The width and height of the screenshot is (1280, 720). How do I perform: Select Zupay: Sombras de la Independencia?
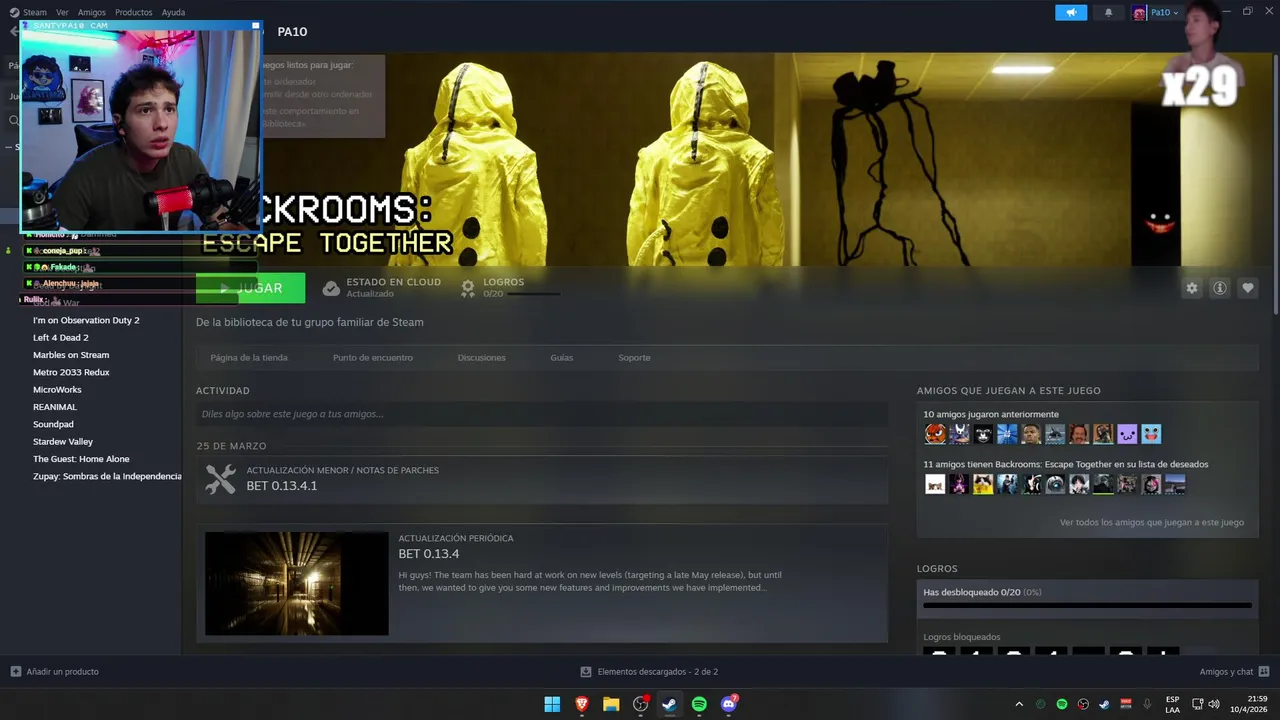(107, 476)
